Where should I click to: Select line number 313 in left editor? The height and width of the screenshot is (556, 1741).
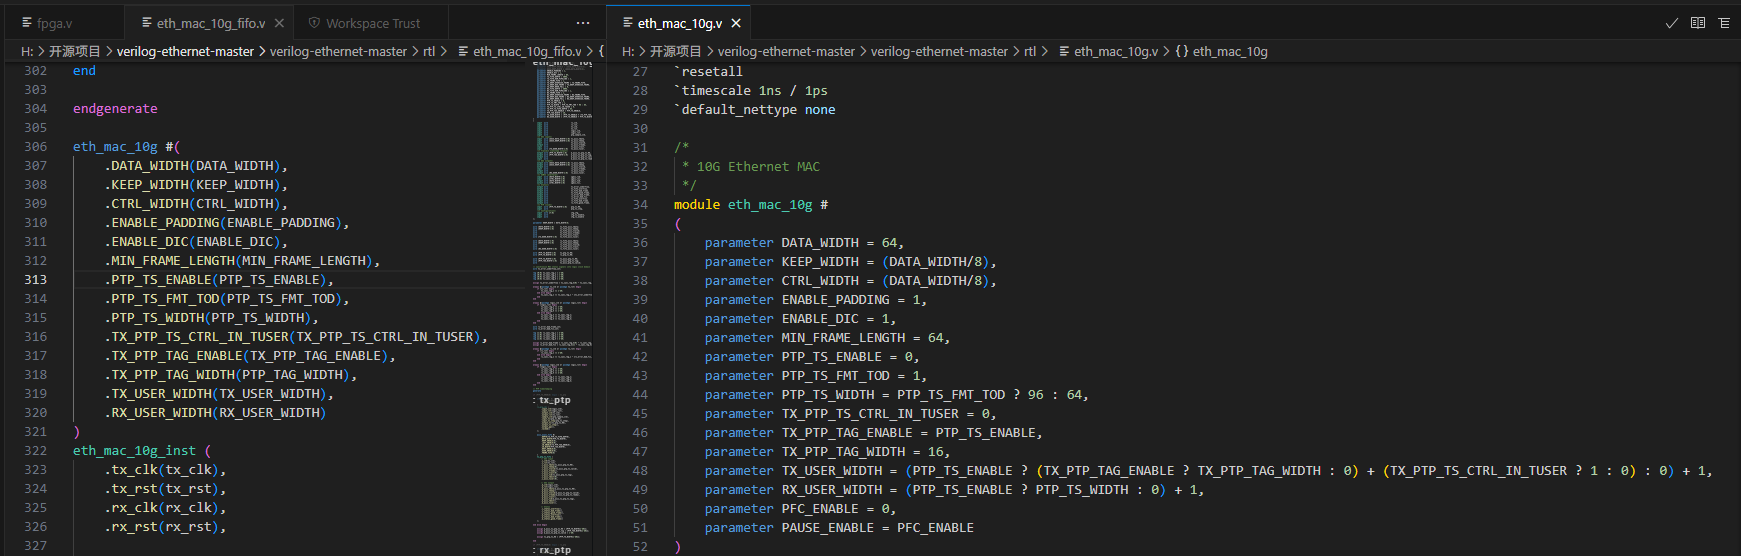(35, 280)
